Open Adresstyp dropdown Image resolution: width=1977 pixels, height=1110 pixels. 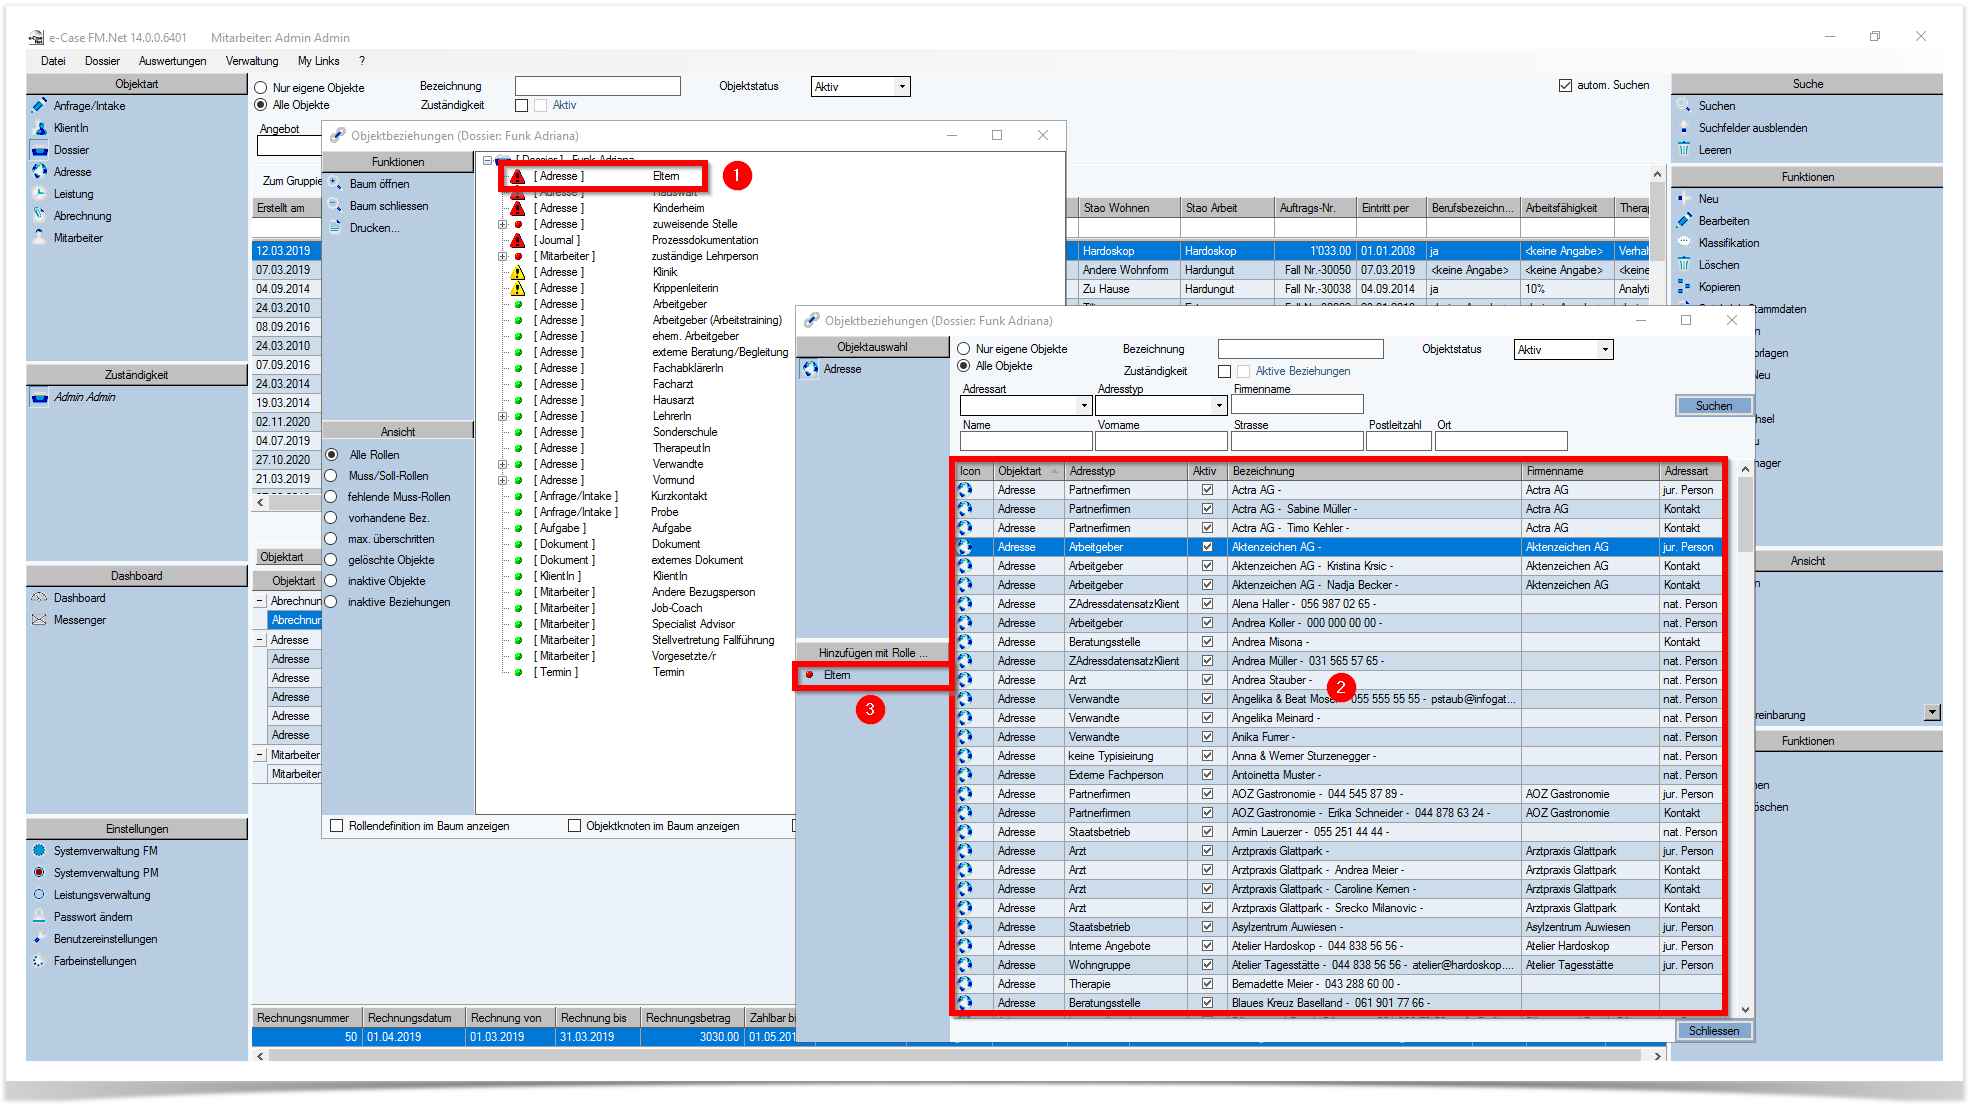pyautogui.click(x=1219, y=406)
